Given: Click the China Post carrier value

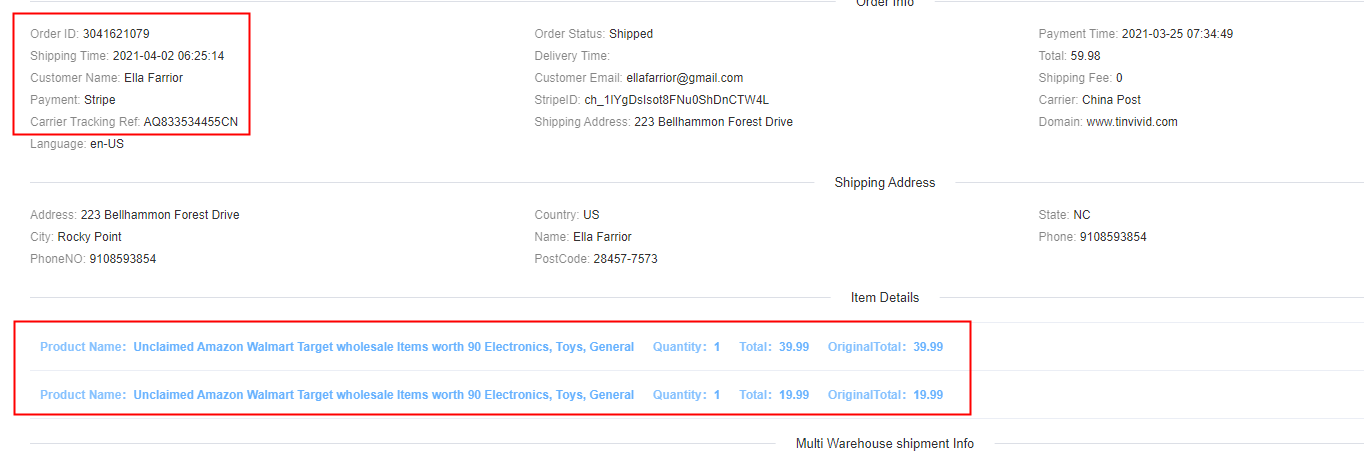Looking at the screenshot, I should point(1111,100).
